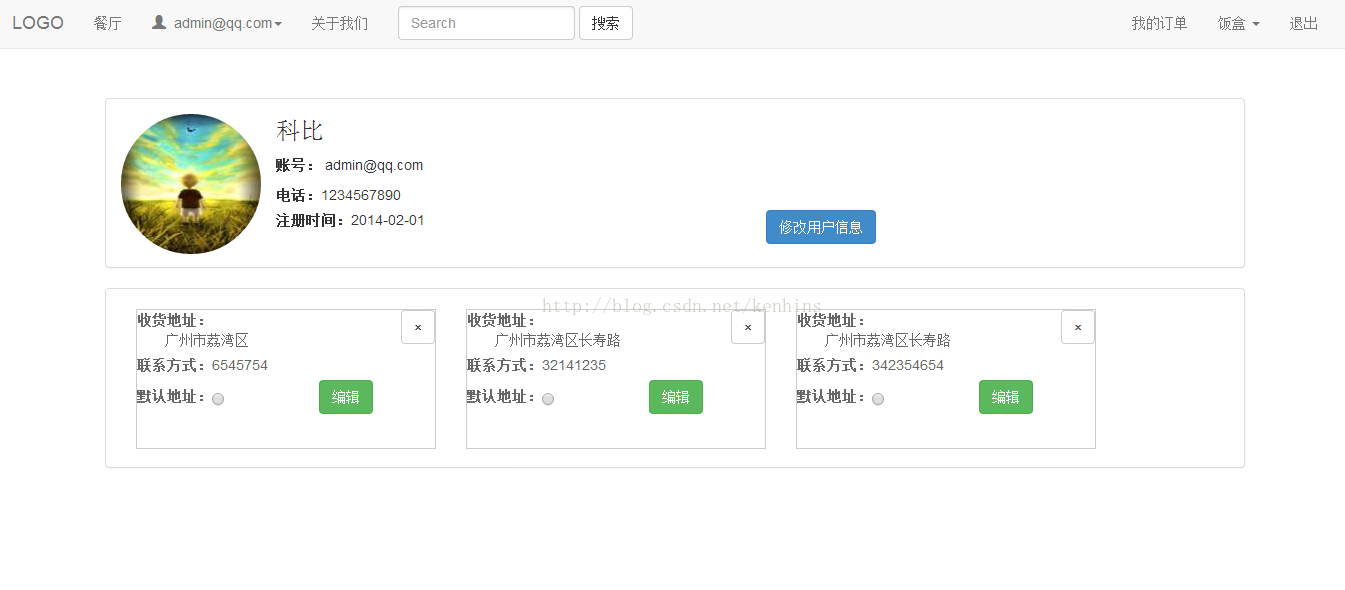Image resolution: width=1345 pixels, height=590 pixels.
Task: Click registration date 2014-02-01
Action: tap(388, 220)
